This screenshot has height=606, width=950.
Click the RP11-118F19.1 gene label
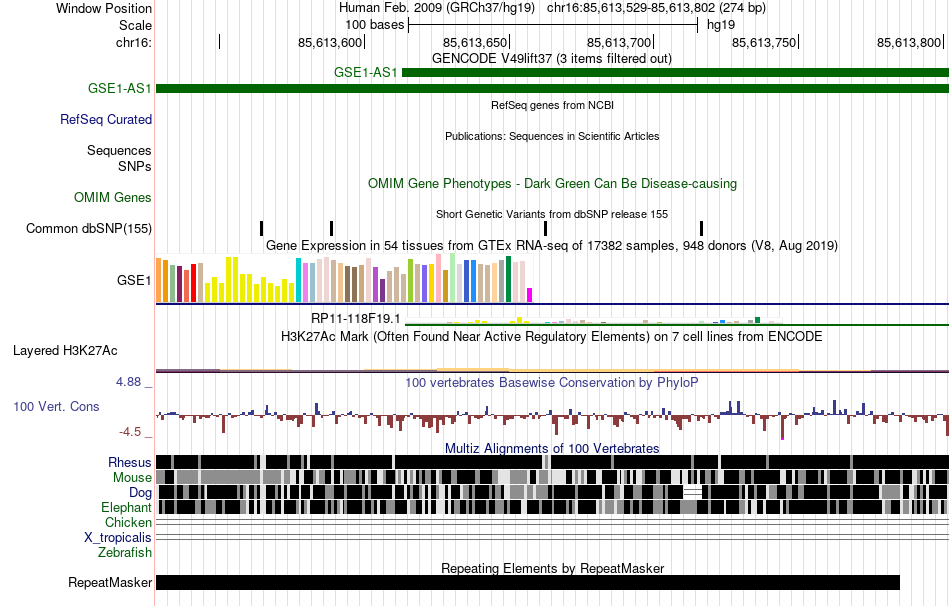356,319
